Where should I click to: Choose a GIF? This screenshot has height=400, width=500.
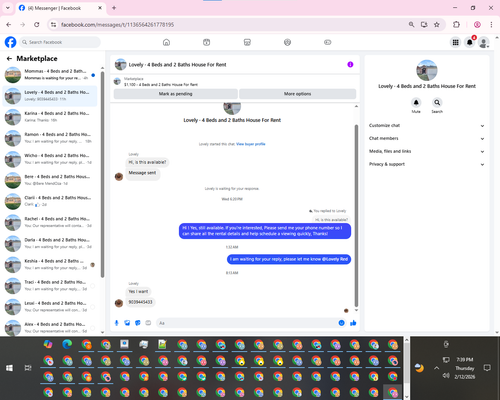pyautogui.click(x=148, y=323)
